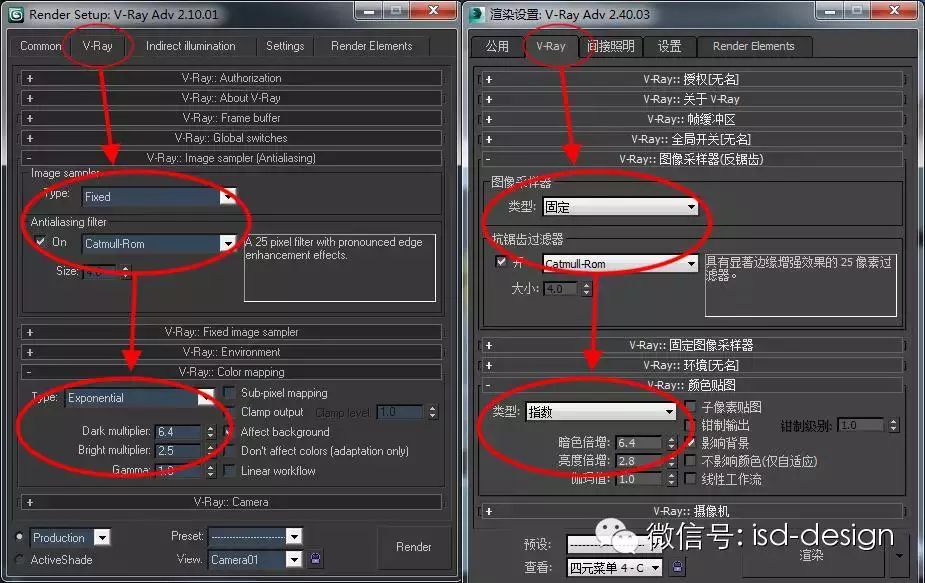The width and height of the screenshot is (925, 583).
Task: Open the 设置 tab in right window
Action: click(670, 46)
